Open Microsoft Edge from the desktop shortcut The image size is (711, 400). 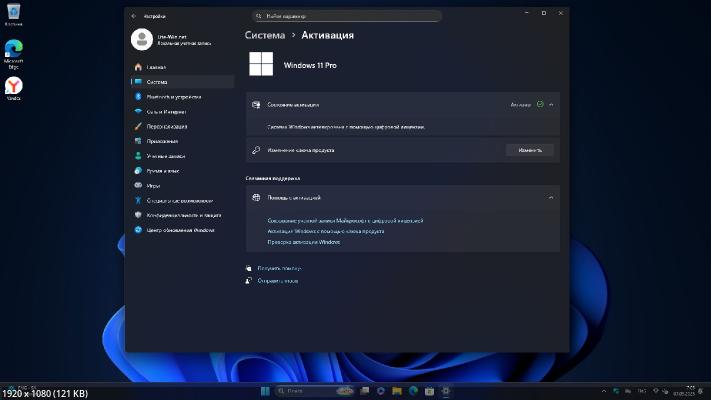[14, 52]
